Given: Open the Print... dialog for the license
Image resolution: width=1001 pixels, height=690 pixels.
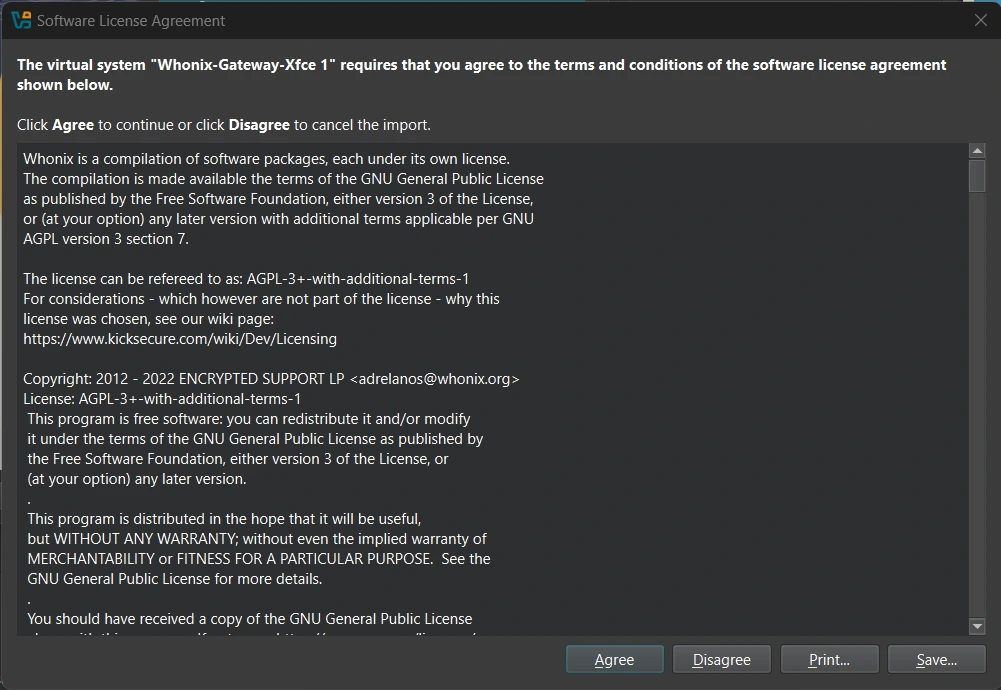Looking at the screenshot, I should [829, 659].
